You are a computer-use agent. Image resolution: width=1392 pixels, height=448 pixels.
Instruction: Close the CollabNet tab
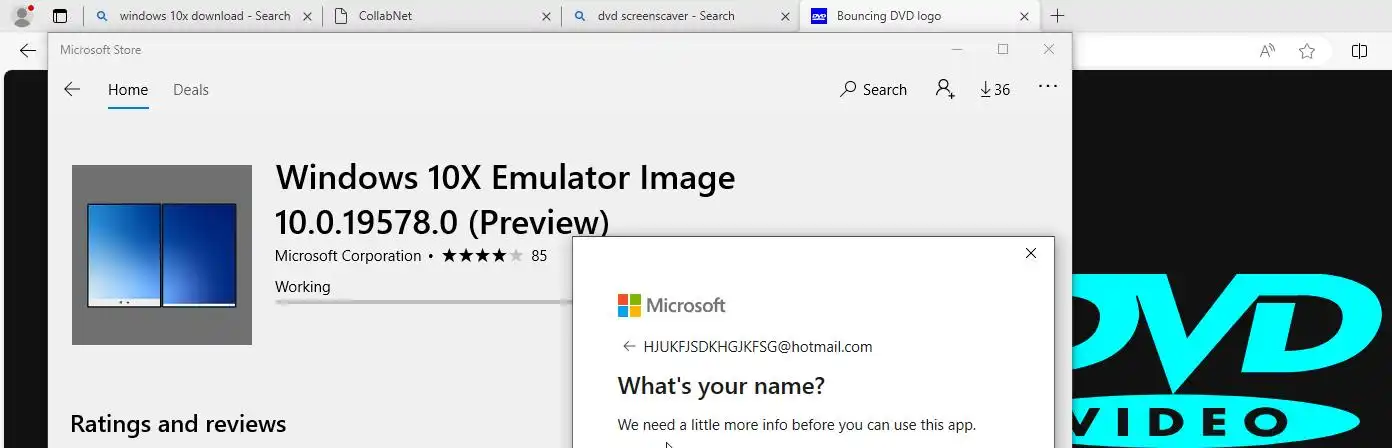(x=545, y=16)
